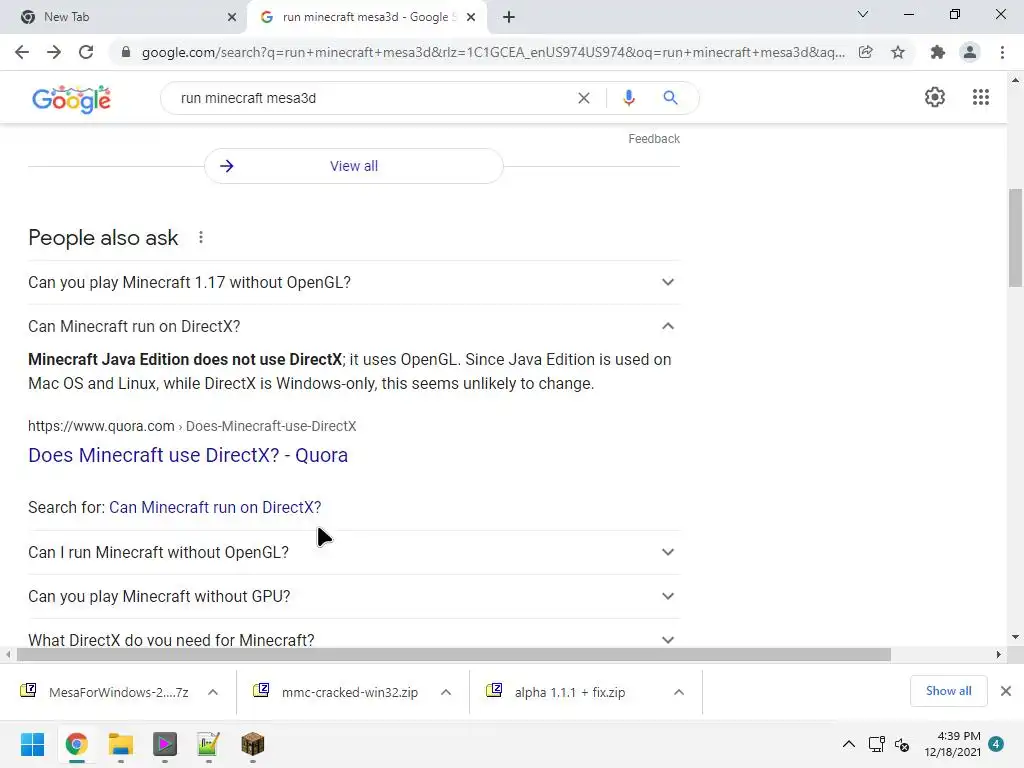This screenshot has width=1024, height=768.
Task: Open the Chrome profile avatar
Action: (x=970, y=52)
